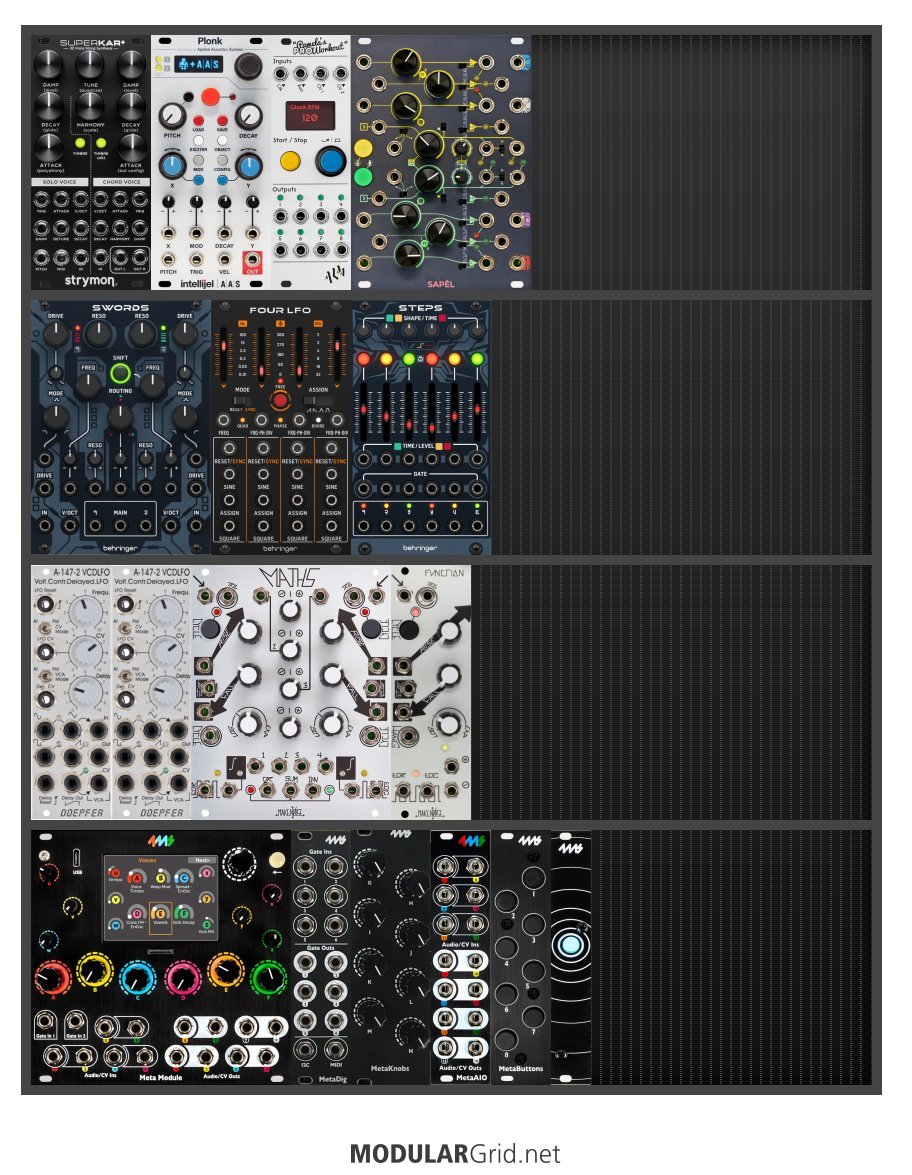The height and width of the screenshot is (1175, 912).
Task: Toggle the first red step button on Steps
Action: 363,359
